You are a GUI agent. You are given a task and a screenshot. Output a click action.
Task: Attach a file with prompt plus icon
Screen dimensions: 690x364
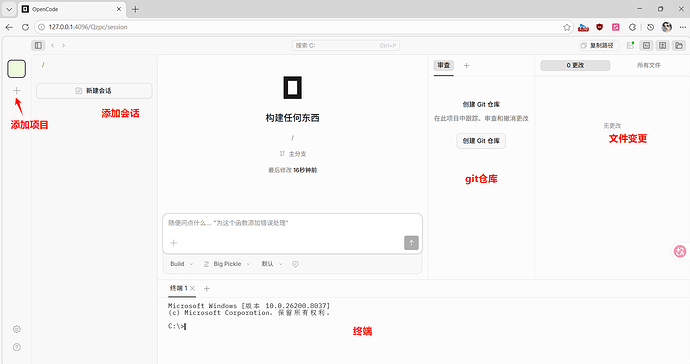(174, 243)
